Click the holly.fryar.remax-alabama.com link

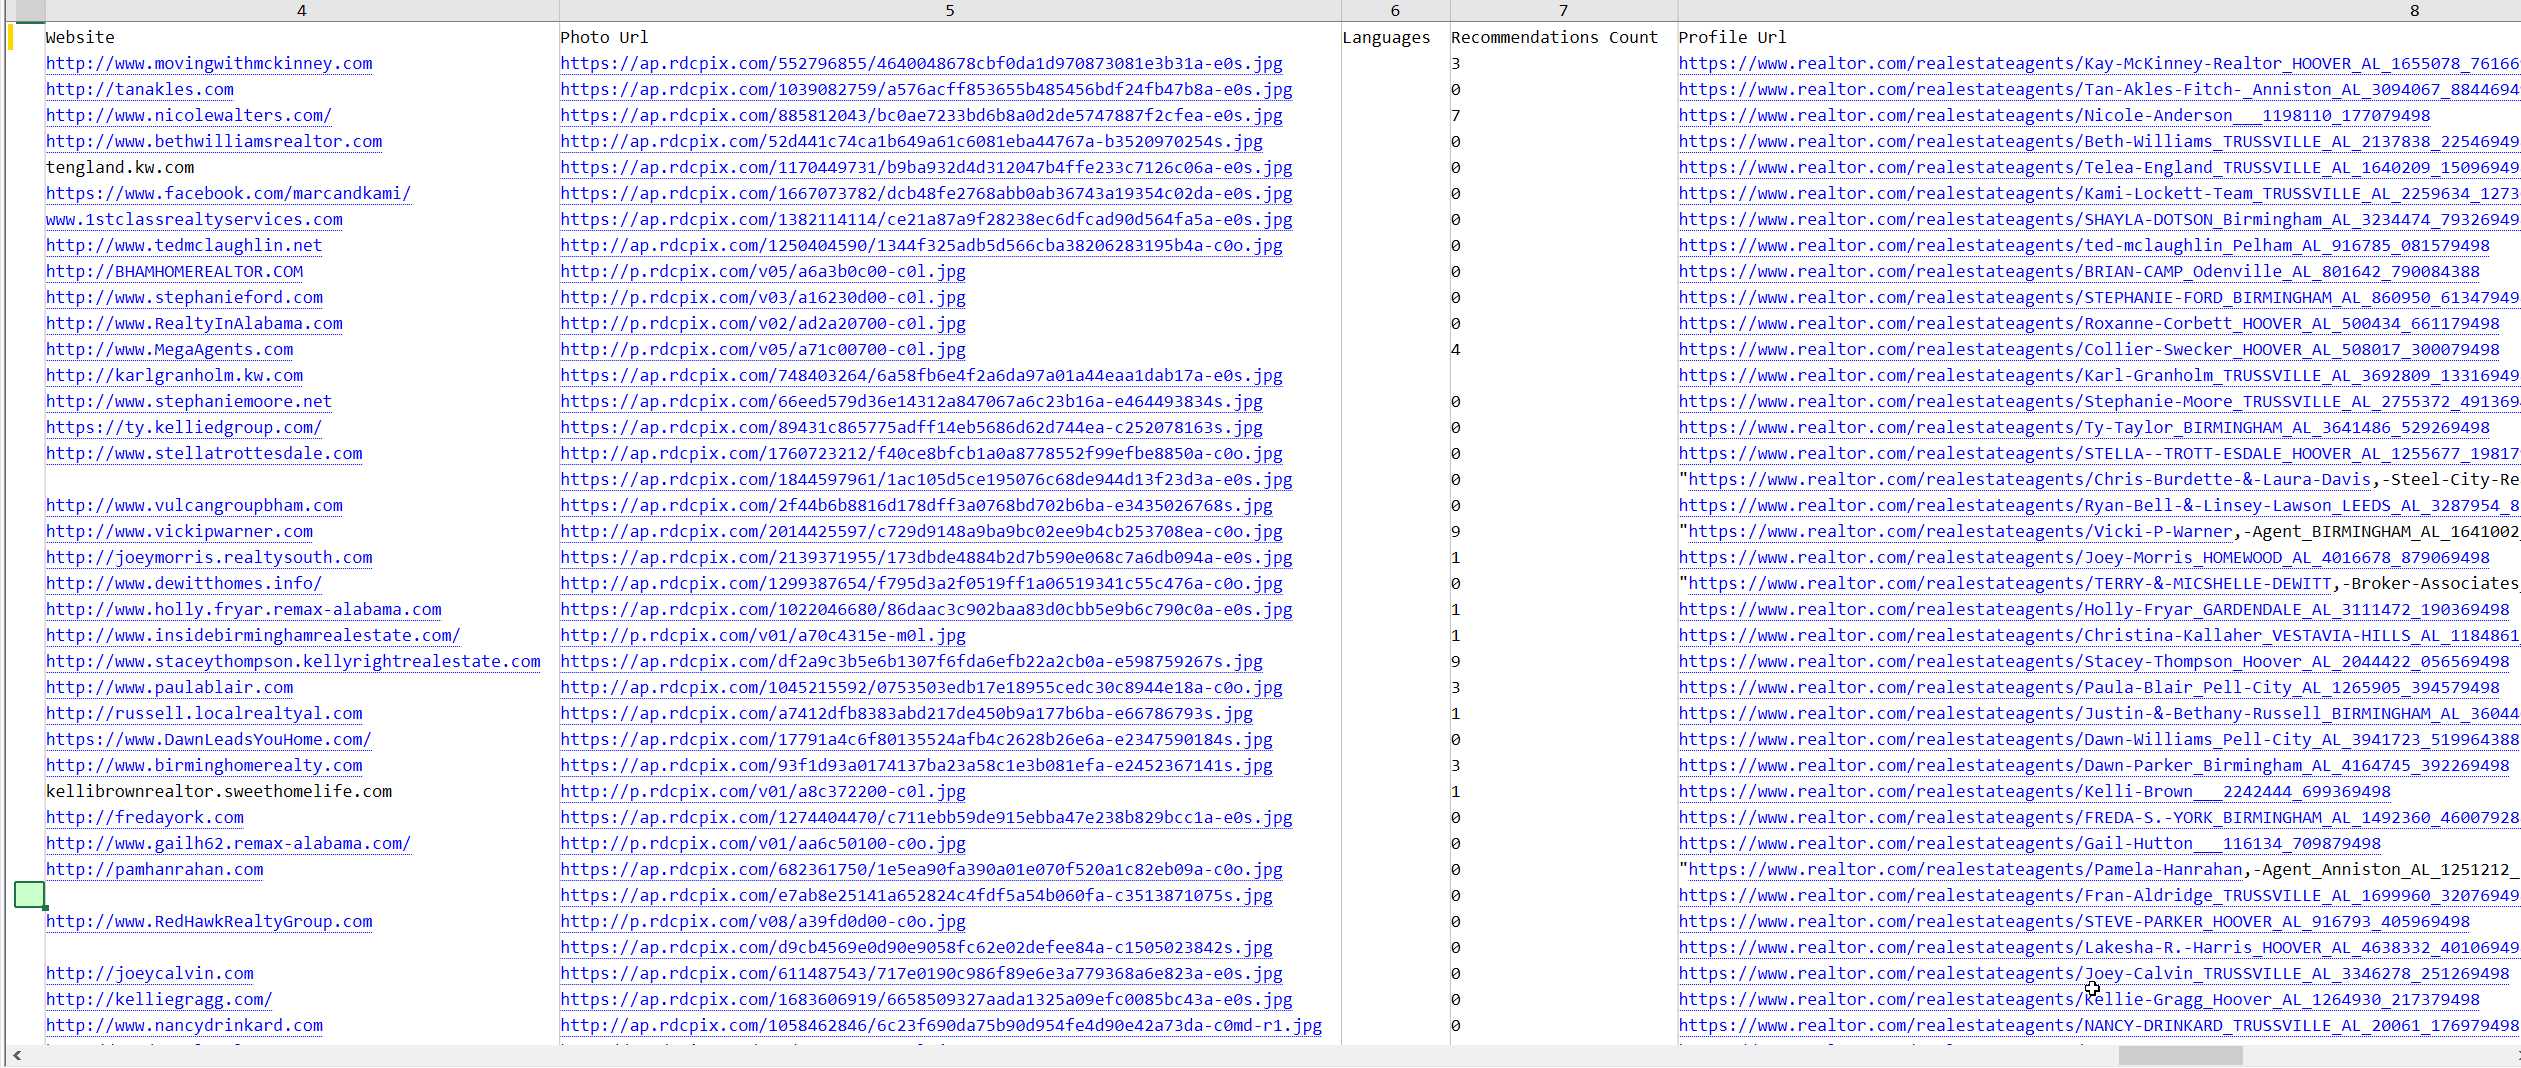244,609
